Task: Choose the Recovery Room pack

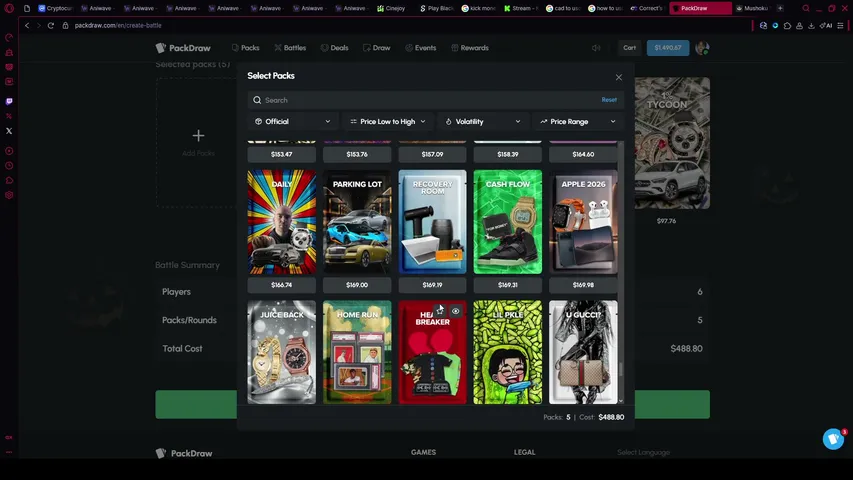Action: point(432,221)
